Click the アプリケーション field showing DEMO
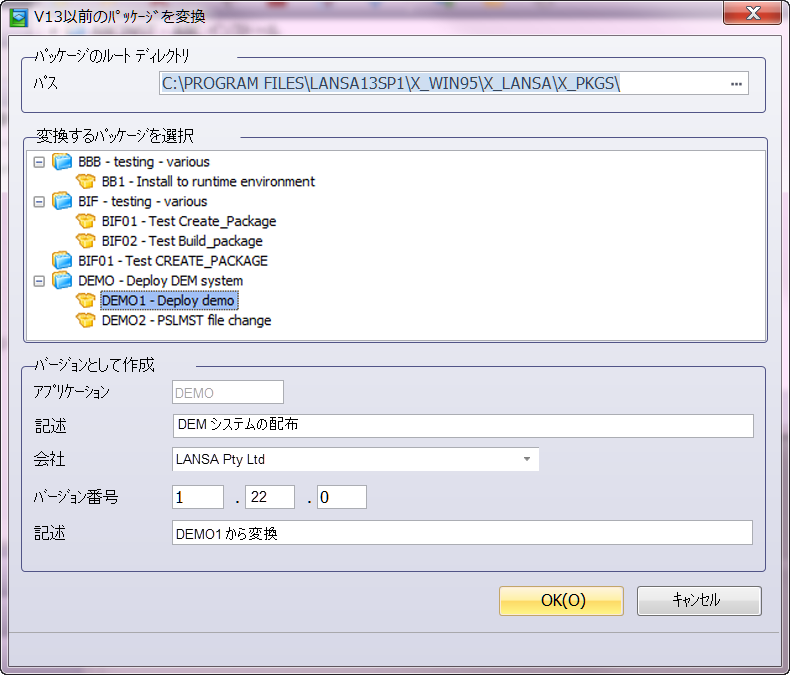This screenshot has width=790, height=675. pos(228,392)
